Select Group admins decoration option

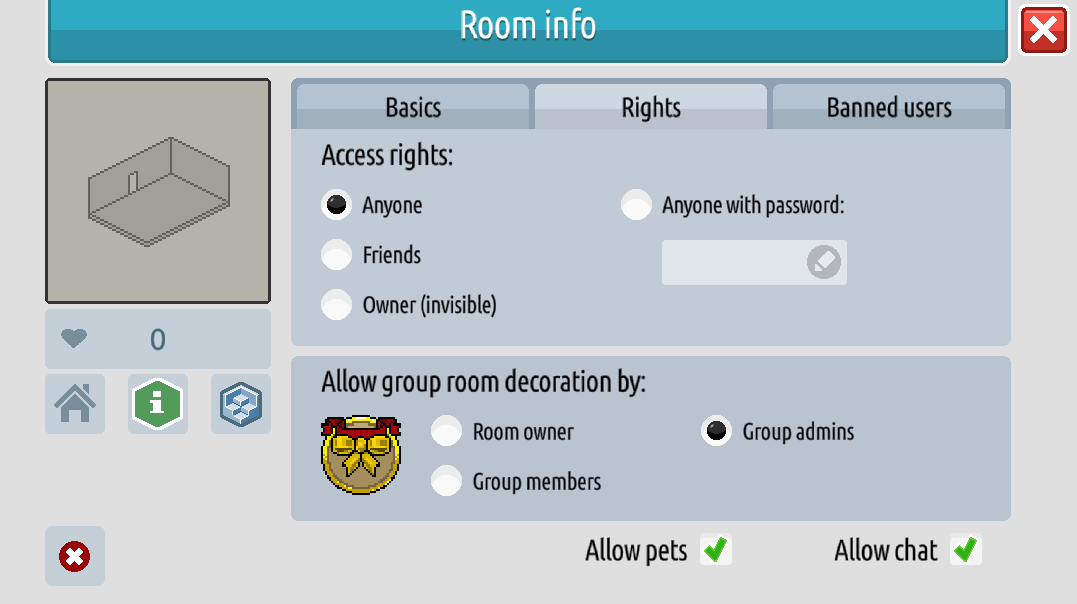pyautogui.click(x=716, y=432)
